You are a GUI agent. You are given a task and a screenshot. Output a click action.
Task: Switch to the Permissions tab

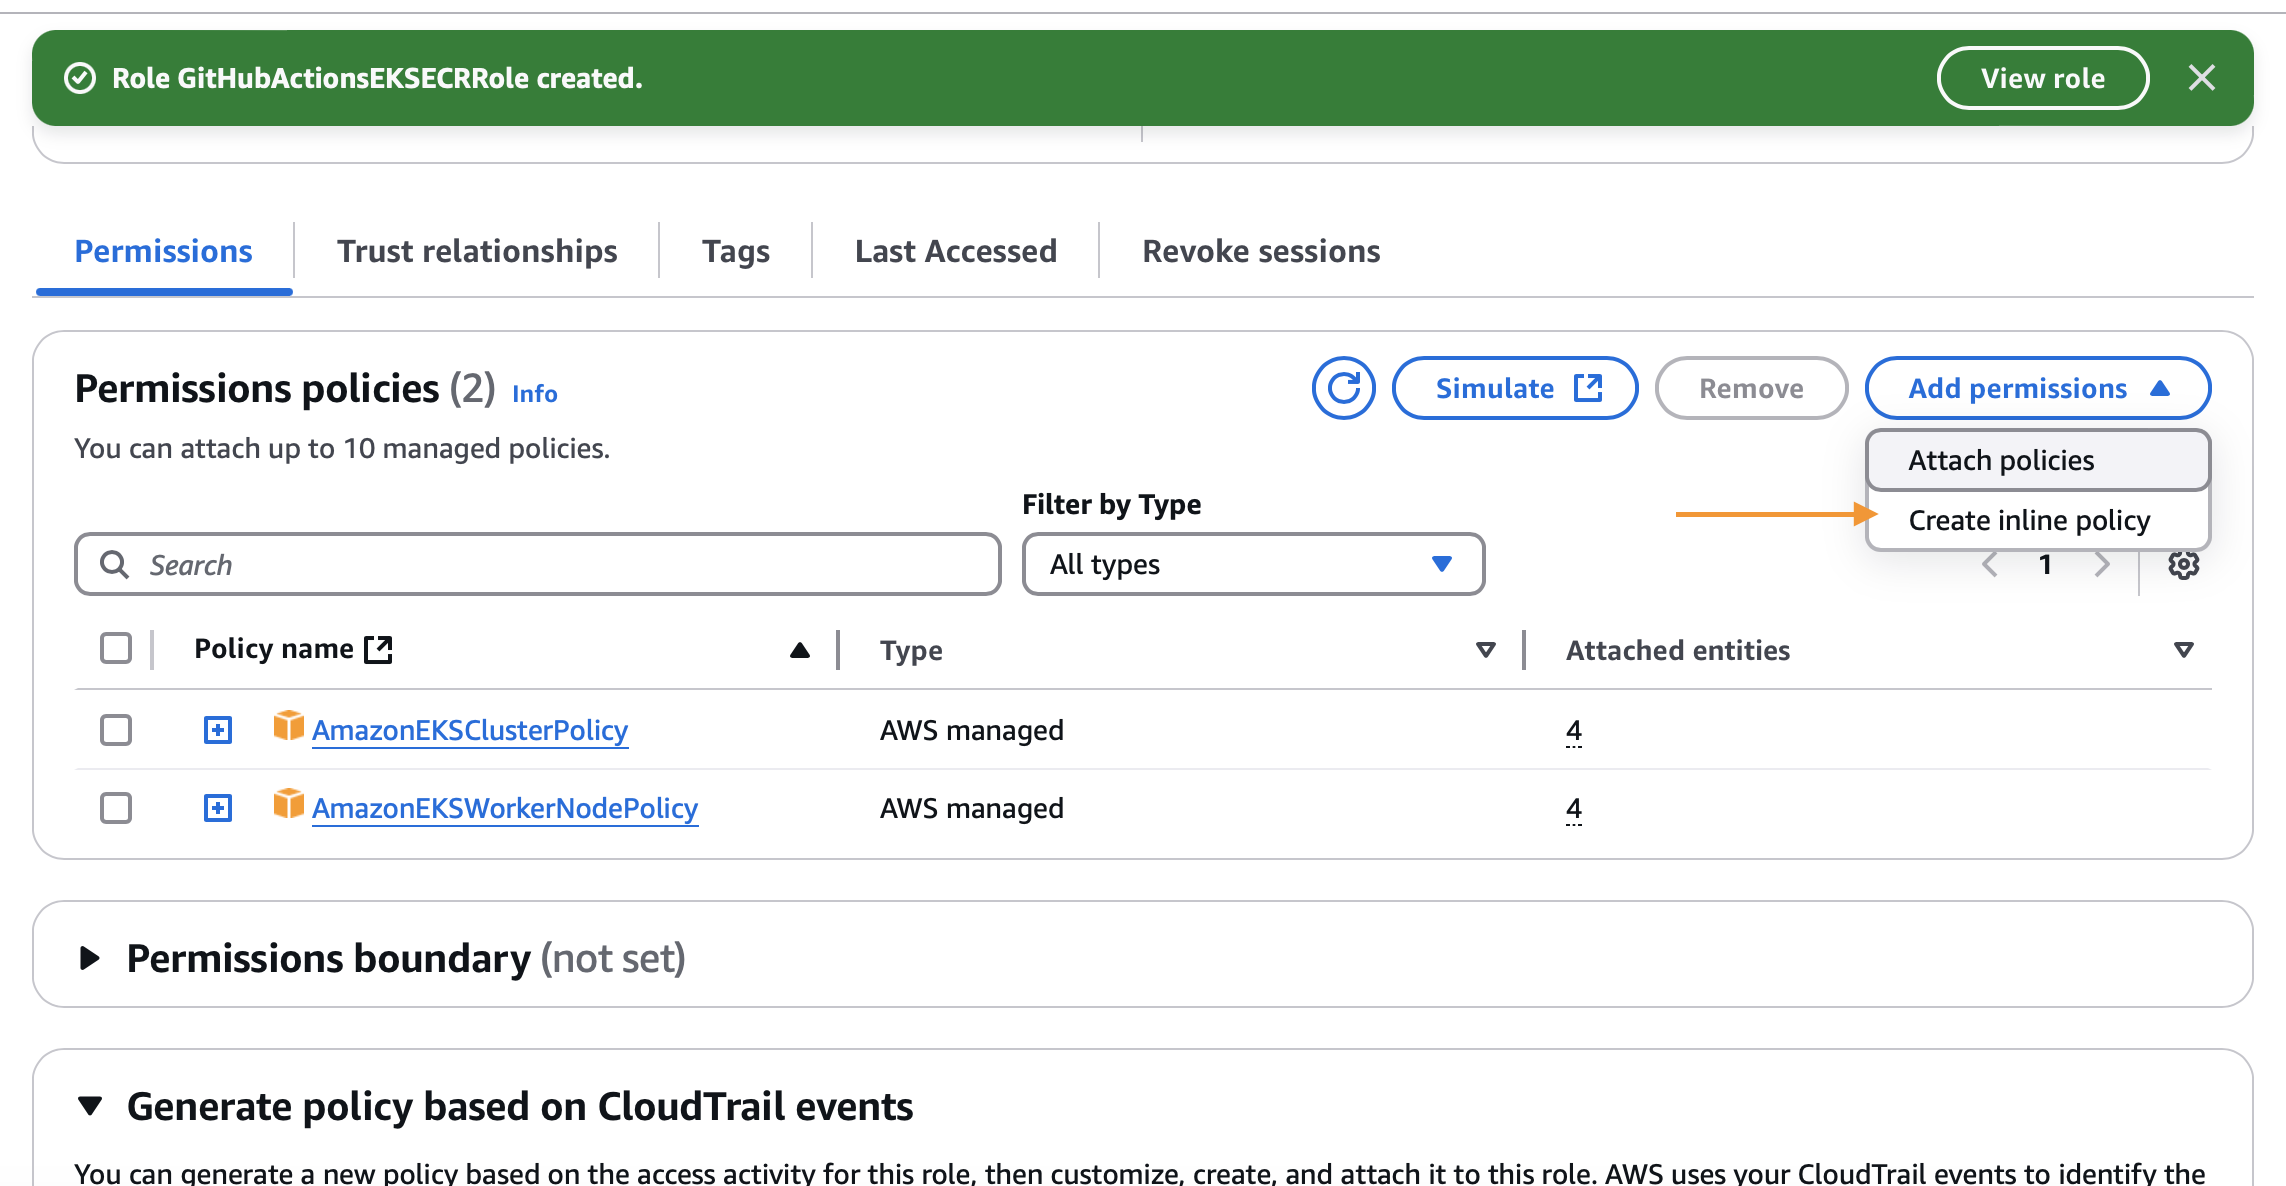coord(164,251)
